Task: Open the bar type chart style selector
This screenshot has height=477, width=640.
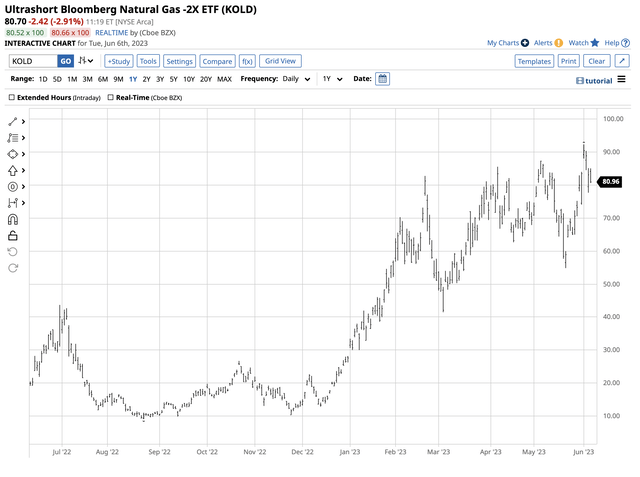Action: pos(86,61)
